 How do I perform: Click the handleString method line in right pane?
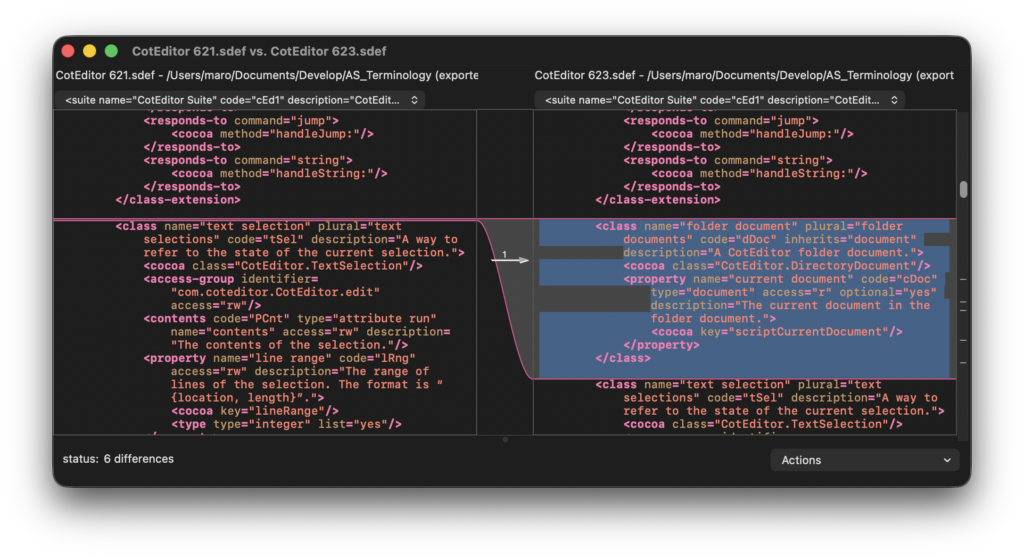coord(759,173)
